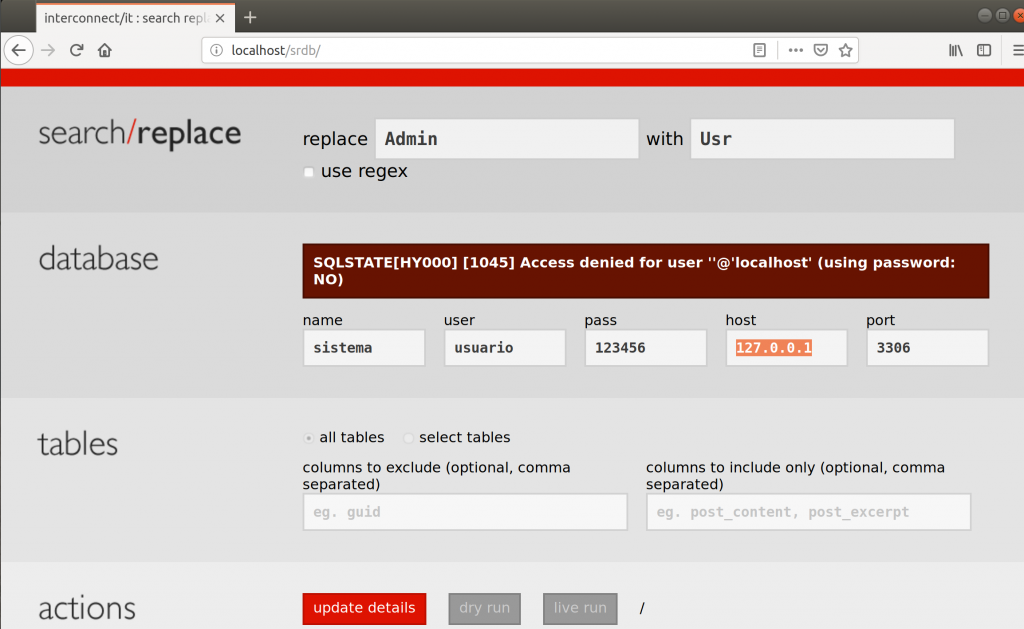Open the Firefox hamburger menu

1017,50
